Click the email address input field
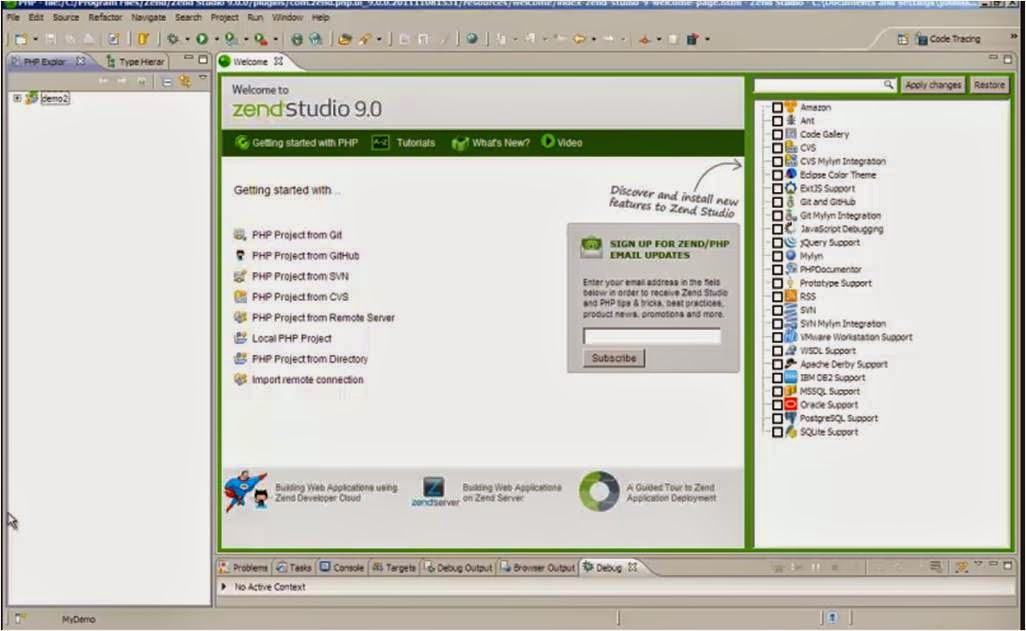Image resolution: width=1026 pixels, height=631 pixels. (652, 336)
